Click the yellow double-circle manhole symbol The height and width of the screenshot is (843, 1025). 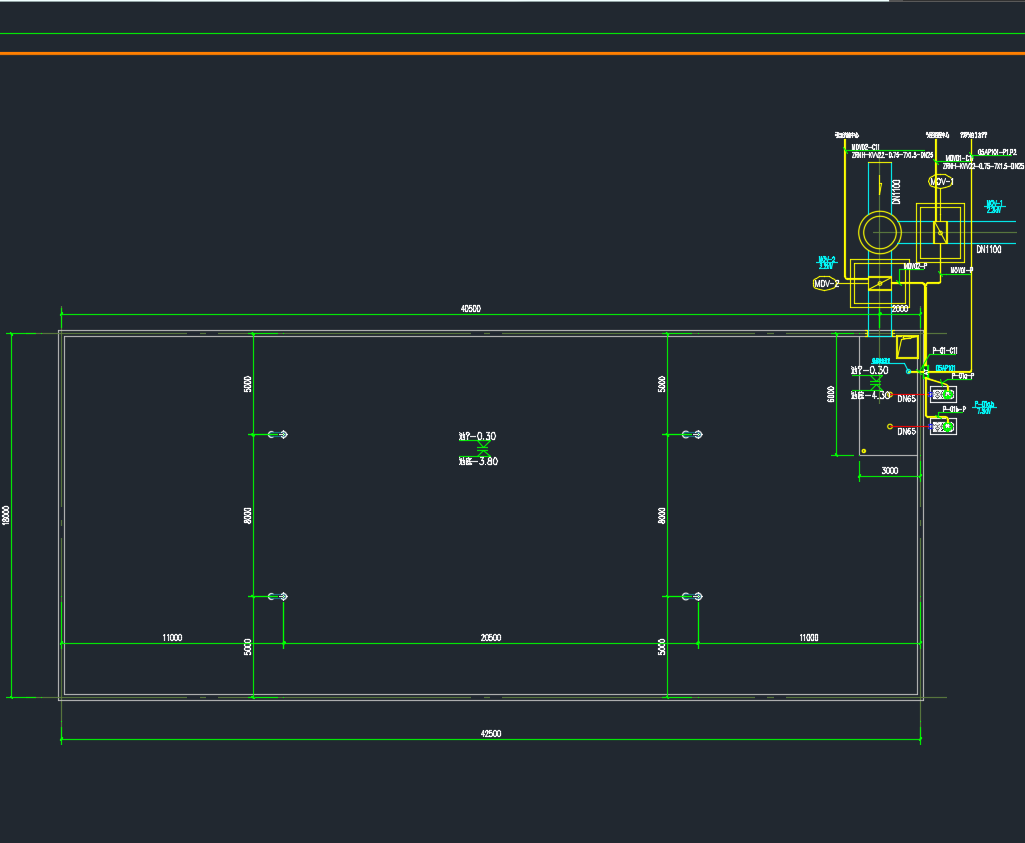pos(880,233)
